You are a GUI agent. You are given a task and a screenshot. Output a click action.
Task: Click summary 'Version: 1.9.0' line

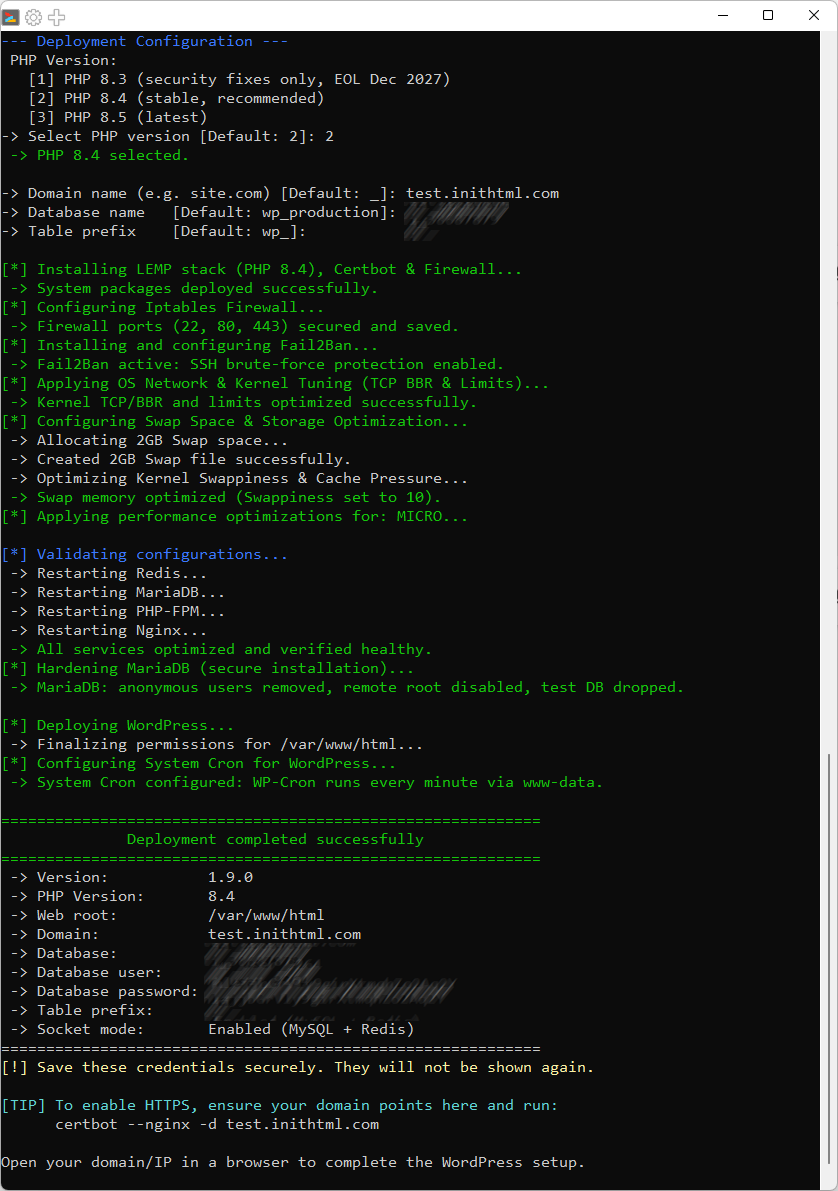(x=131, y=877)
